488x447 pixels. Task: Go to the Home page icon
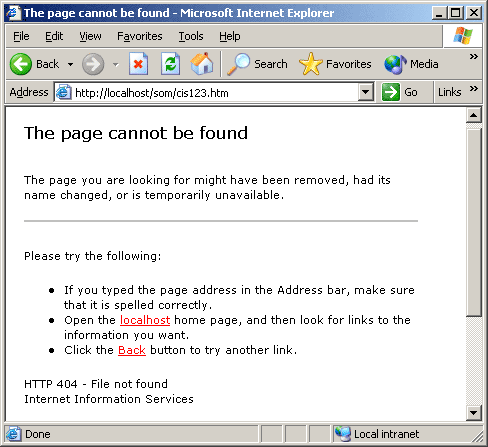click(x=202, y=63)
